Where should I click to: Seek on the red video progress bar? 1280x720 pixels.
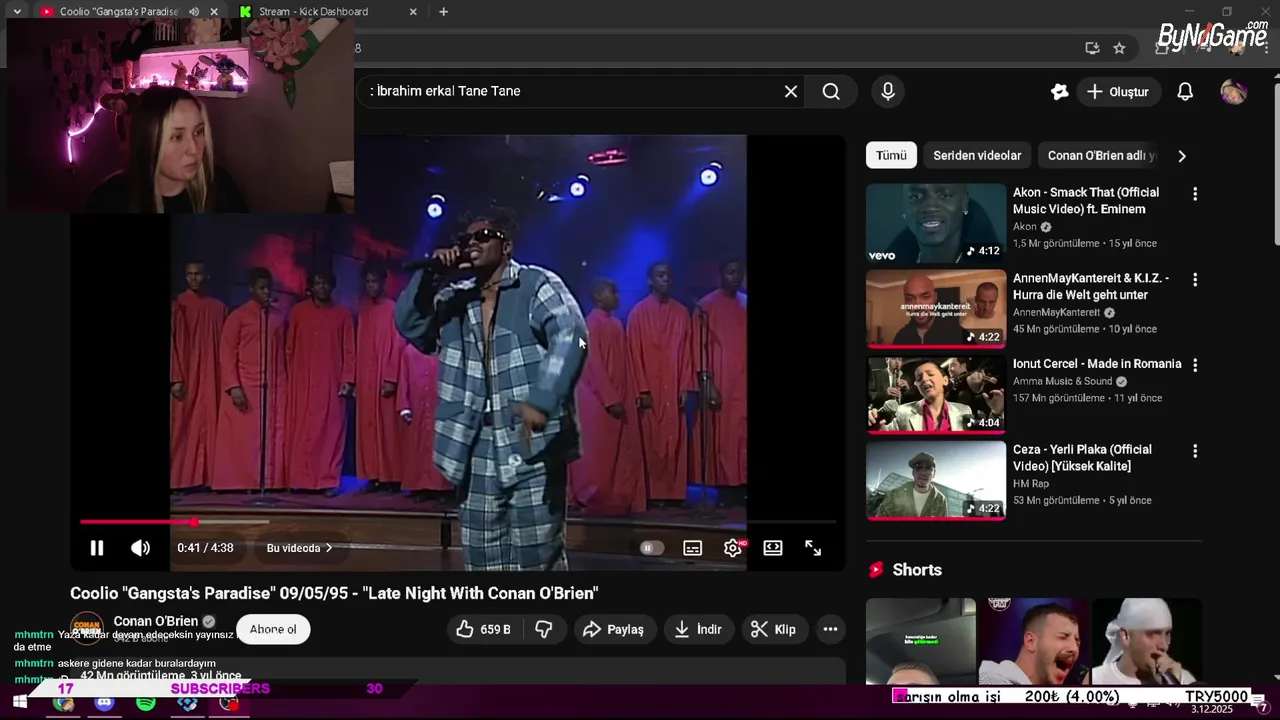click(457, 522)
